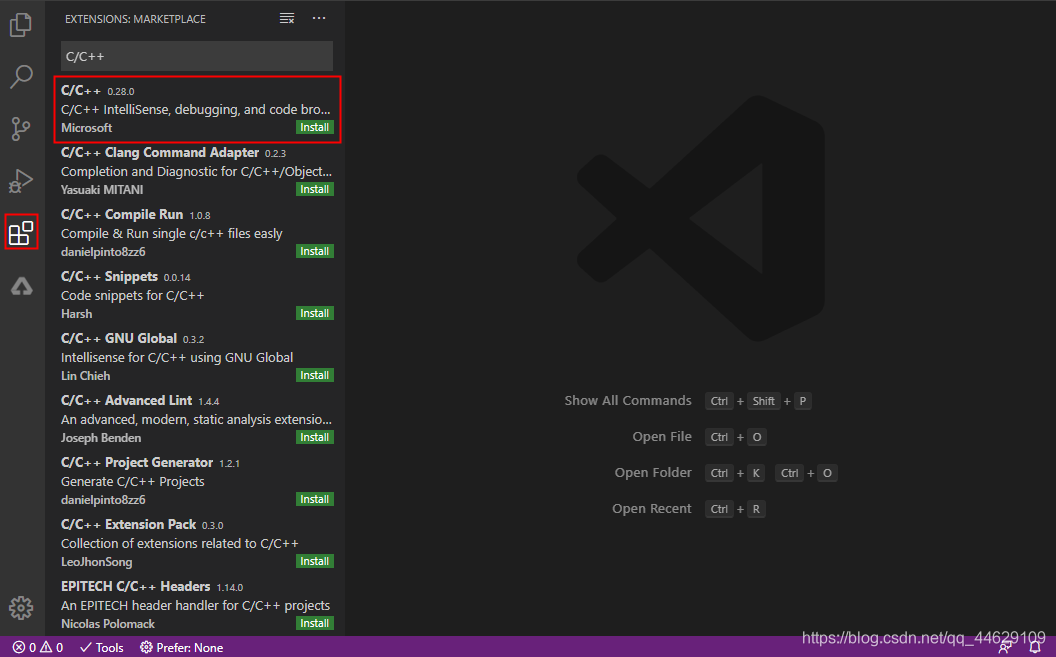Click the Open Folder label
Screen dimensions: 1056x657
click(653, 473)
